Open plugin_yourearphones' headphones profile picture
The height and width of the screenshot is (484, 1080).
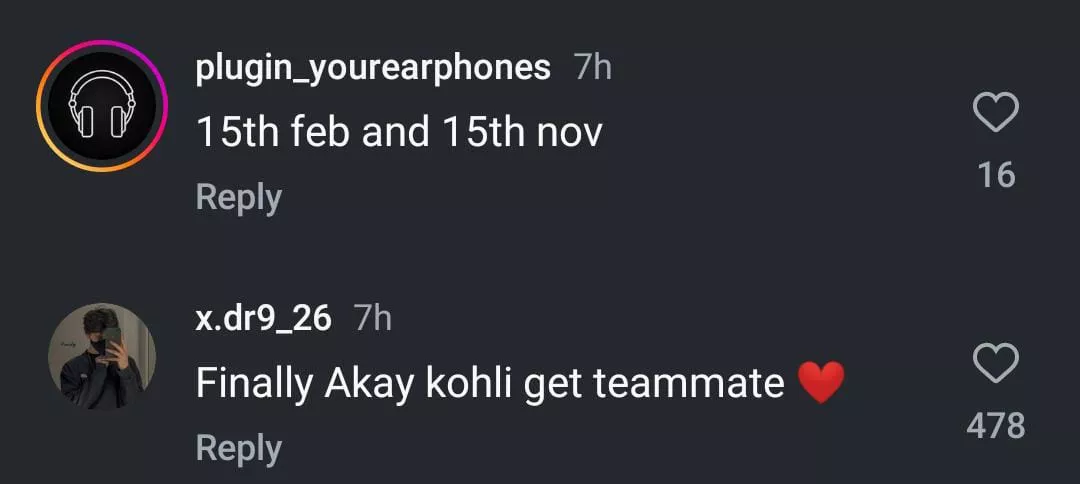[x=102, y=106]
